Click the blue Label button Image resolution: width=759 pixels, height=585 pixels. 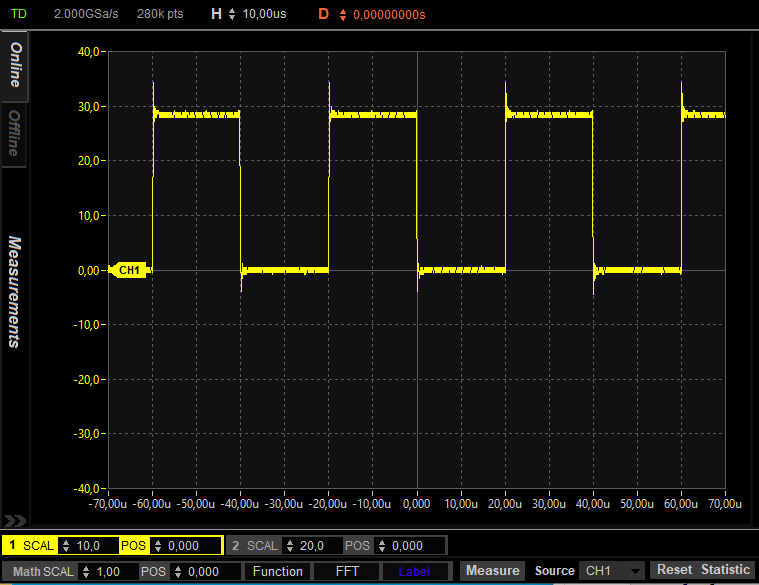pyautogui.click(x=414, y=571)
